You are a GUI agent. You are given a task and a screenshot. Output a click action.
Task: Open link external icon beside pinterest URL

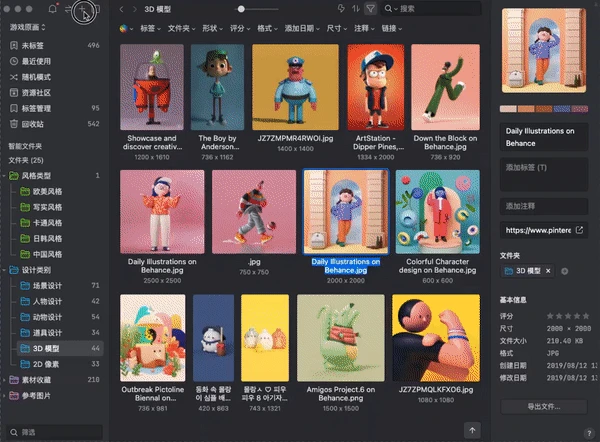pyautogui.click(x=579, y=230)
